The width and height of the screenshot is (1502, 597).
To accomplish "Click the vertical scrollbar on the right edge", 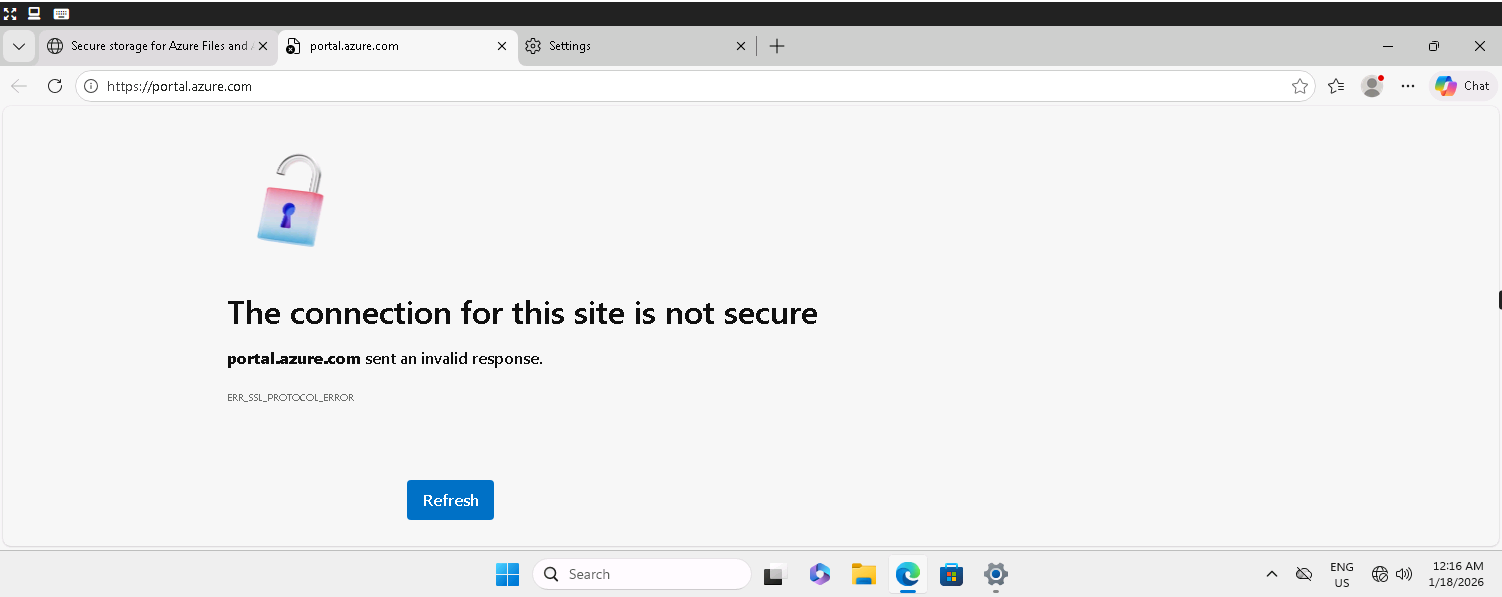I will point(1497,299).
